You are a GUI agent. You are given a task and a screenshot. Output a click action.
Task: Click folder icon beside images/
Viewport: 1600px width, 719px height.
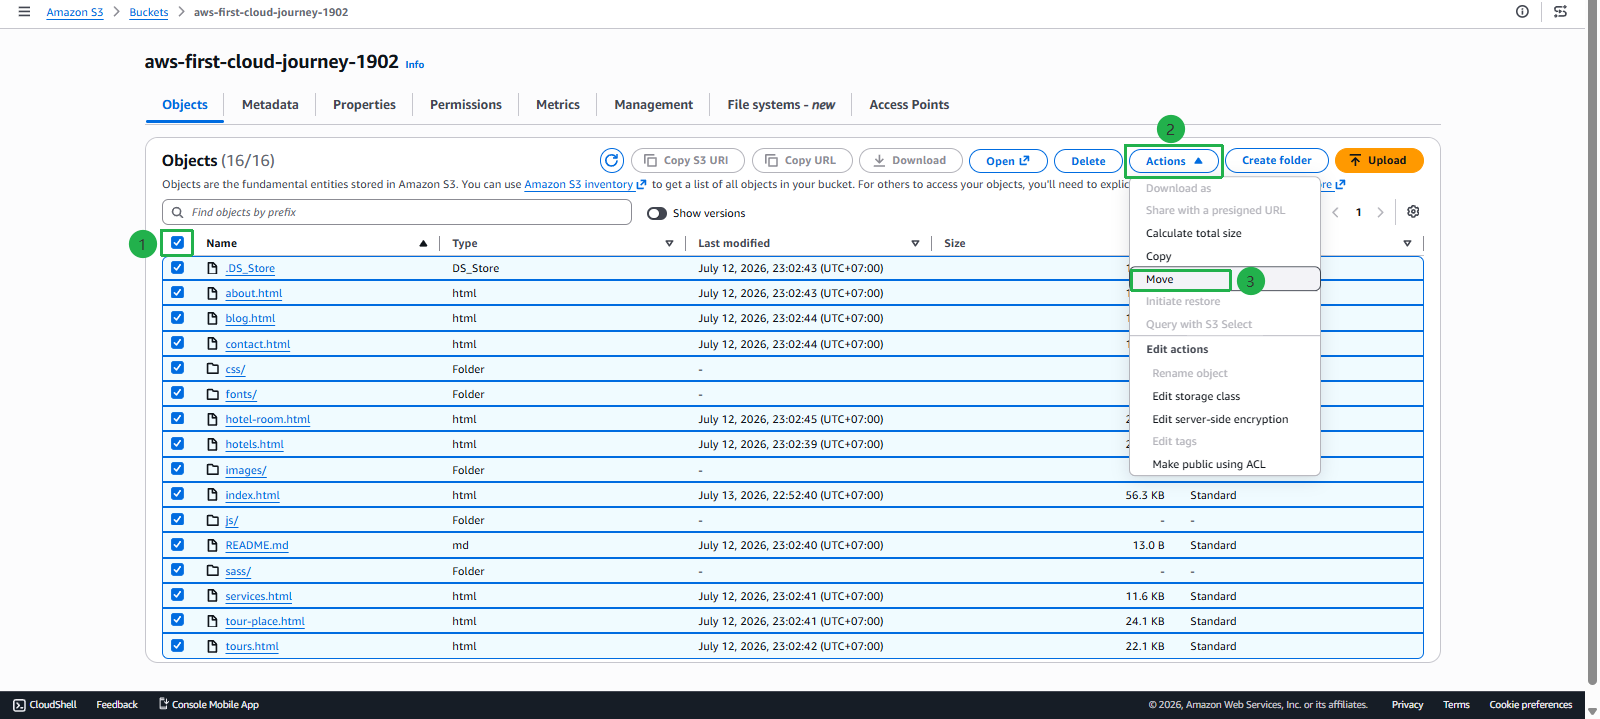click(x=212, y=470)
